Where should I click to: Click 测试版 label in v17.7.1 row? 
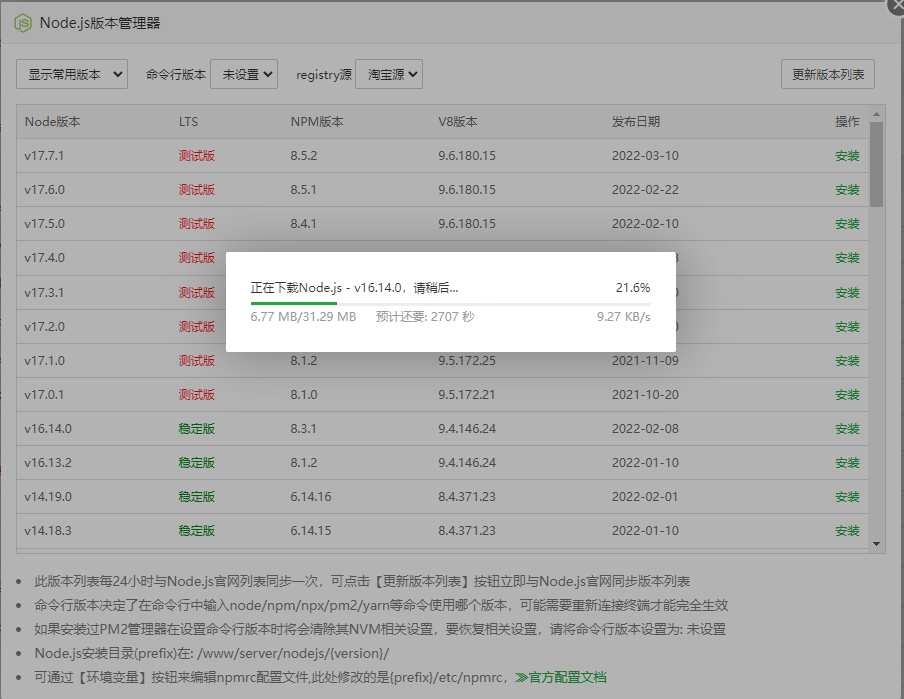[x=197, y=156]
